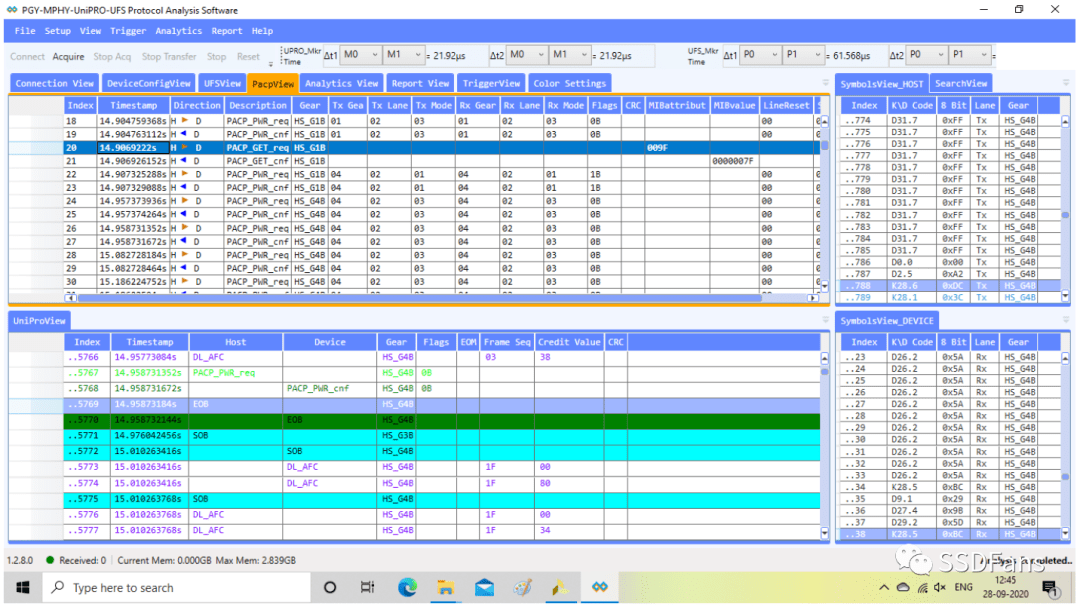Switch to the UFSView tab
The height and width of the screenshot is (607, 1080).
[222, 83]
